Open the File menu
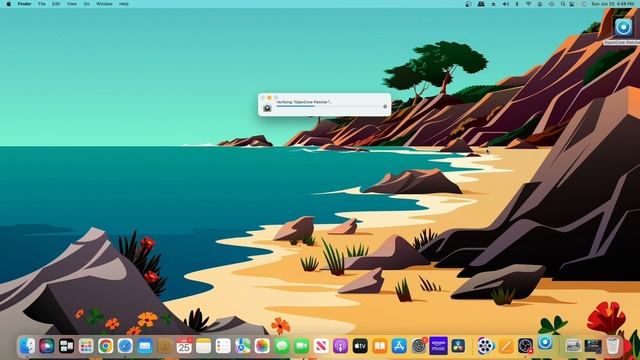640x360 pixels. click(x=42, y=4)
